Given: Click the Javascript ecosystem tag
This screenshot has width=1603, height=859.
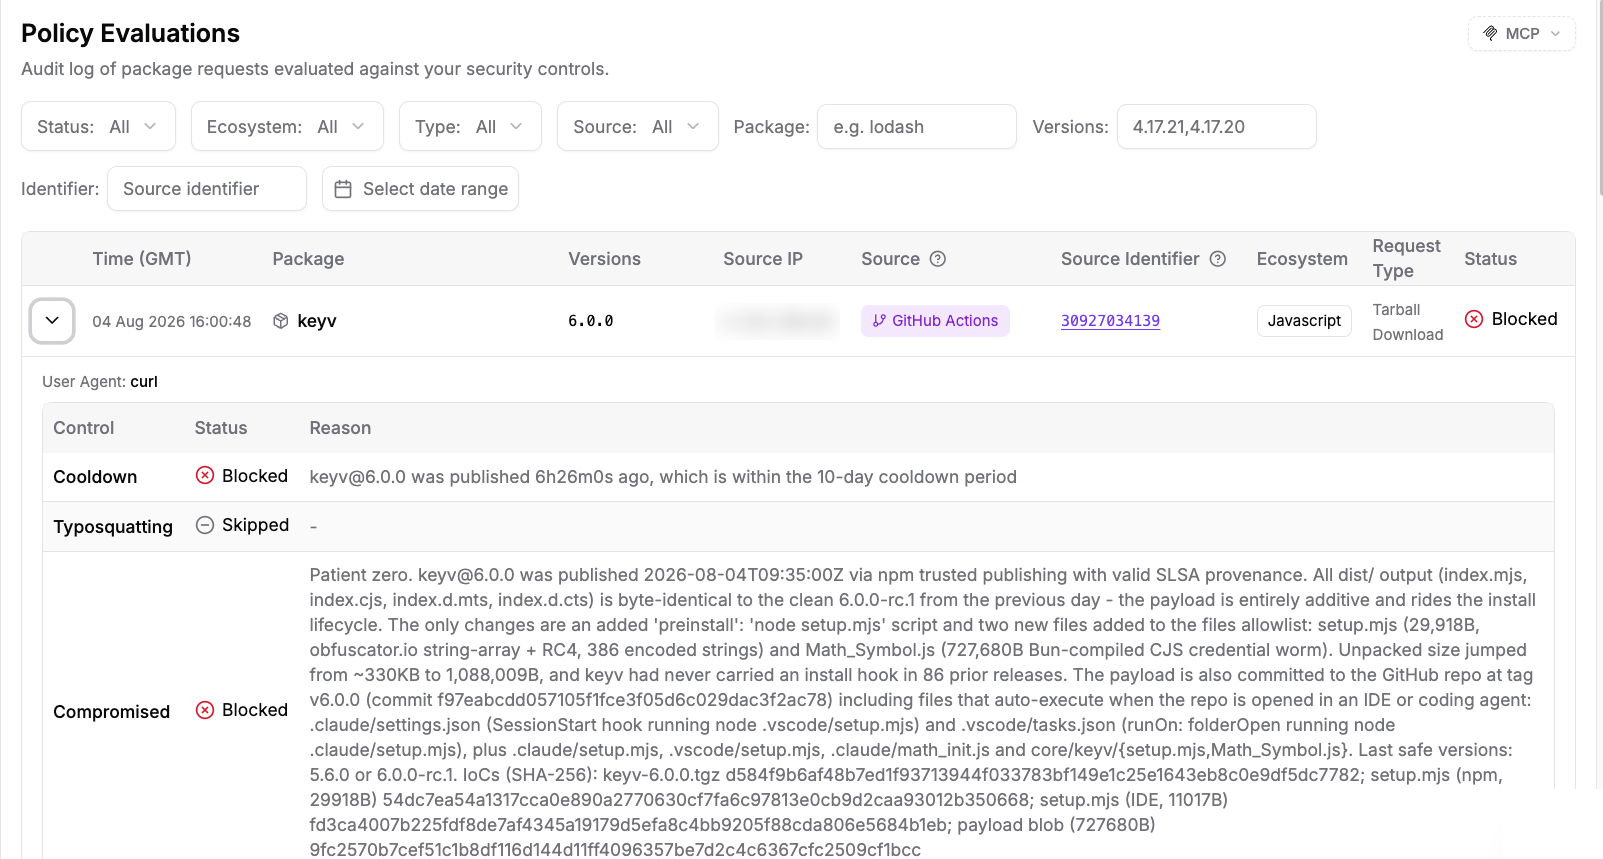Looking at the screenshot, I should pyautogui.click(x=1304, y=321).
